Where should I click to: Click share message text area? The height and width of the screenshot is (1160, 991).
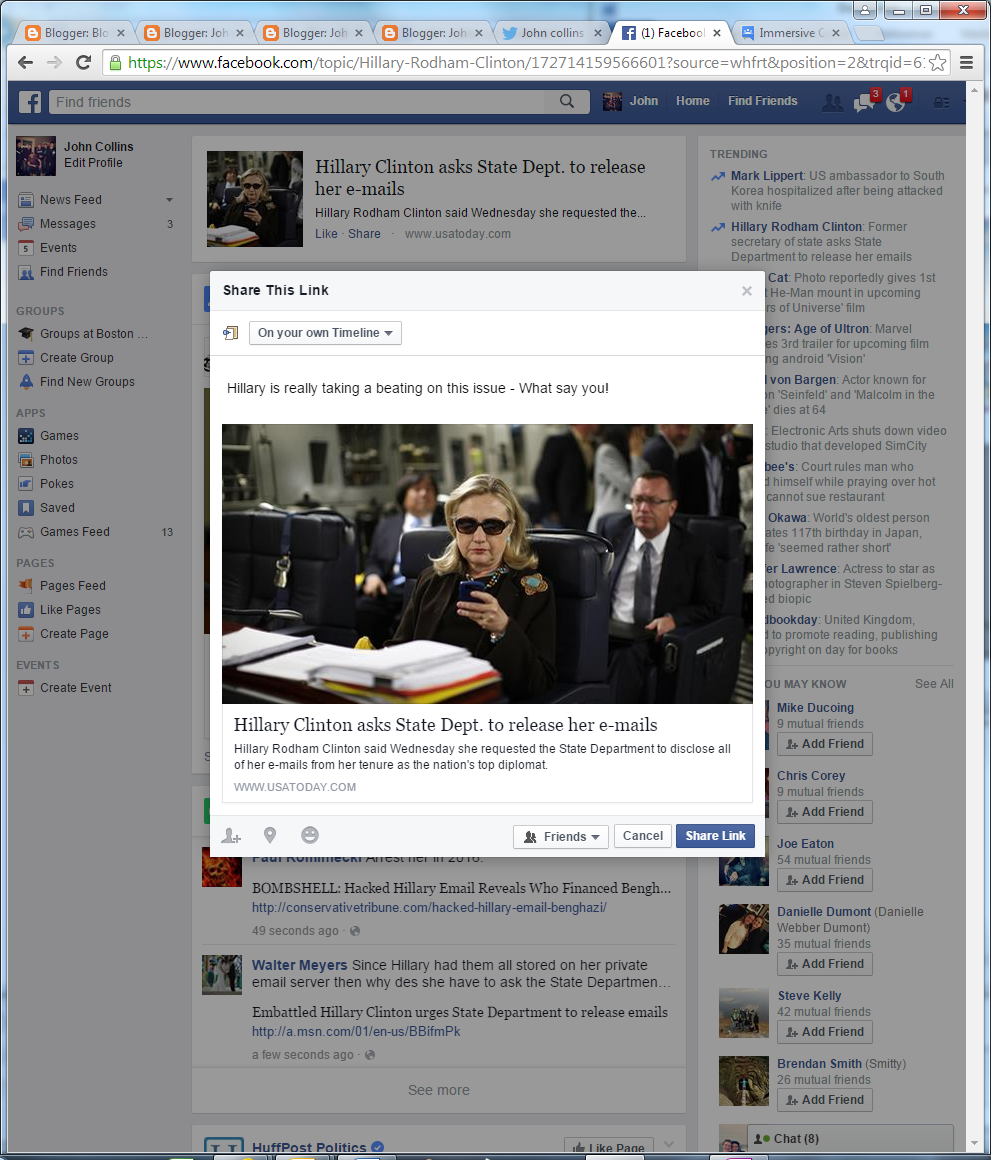[487, 388]
